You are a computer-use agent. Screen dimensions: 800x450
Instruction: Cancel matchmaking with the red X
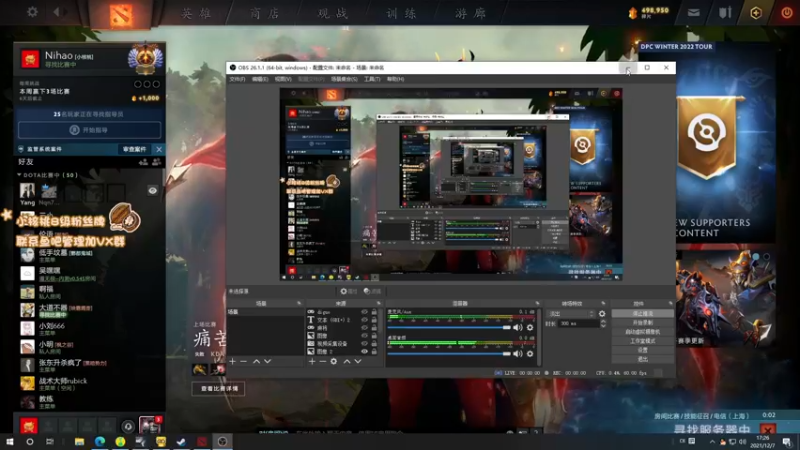coord(768,429)
